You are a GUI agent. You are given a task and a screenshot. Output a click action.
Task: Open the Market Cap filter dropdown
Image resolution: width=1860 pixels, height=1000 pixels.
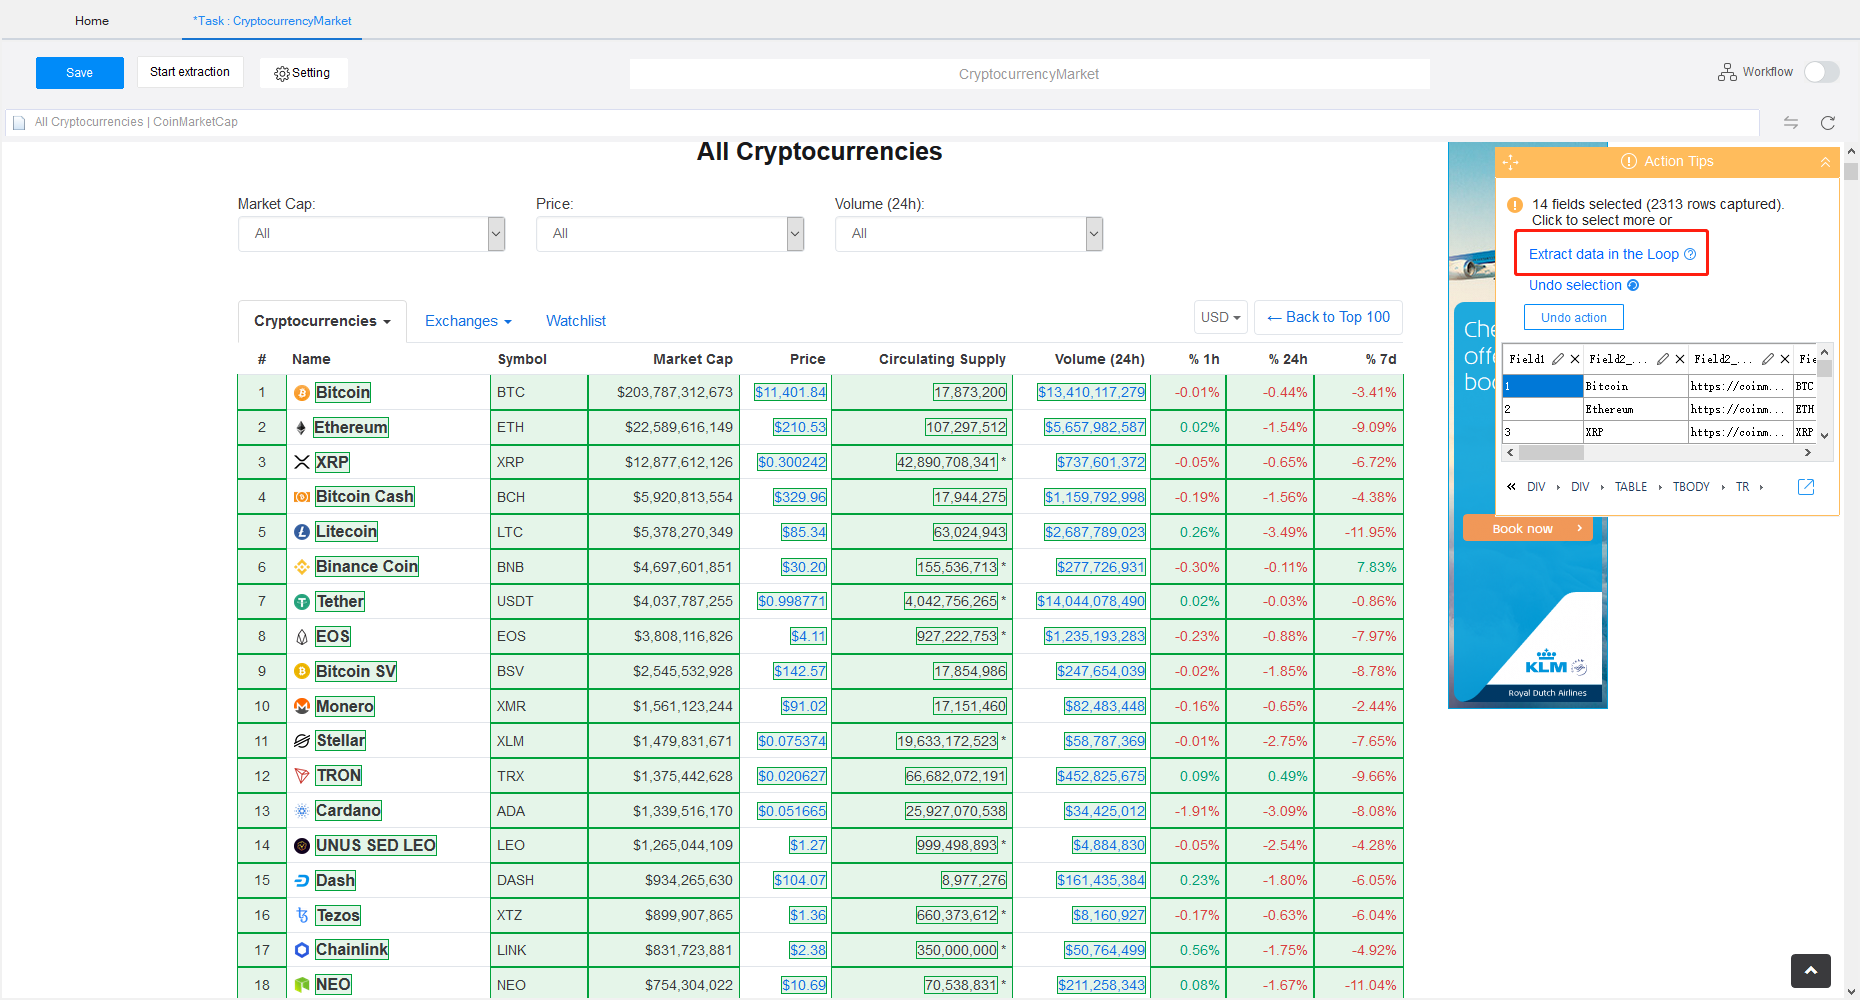pyautogui.click(x=371, y=234)
